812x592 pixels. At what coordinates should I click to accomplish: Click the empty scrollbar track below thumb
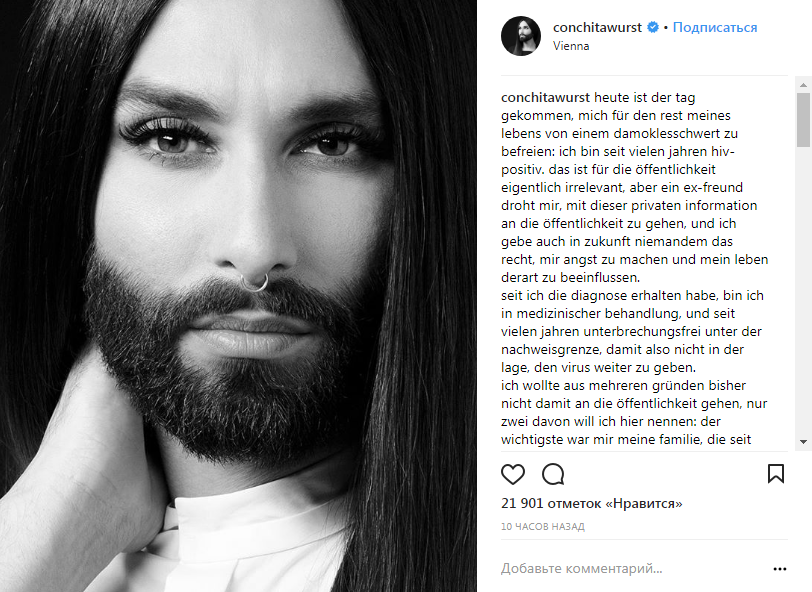[803, 290]
